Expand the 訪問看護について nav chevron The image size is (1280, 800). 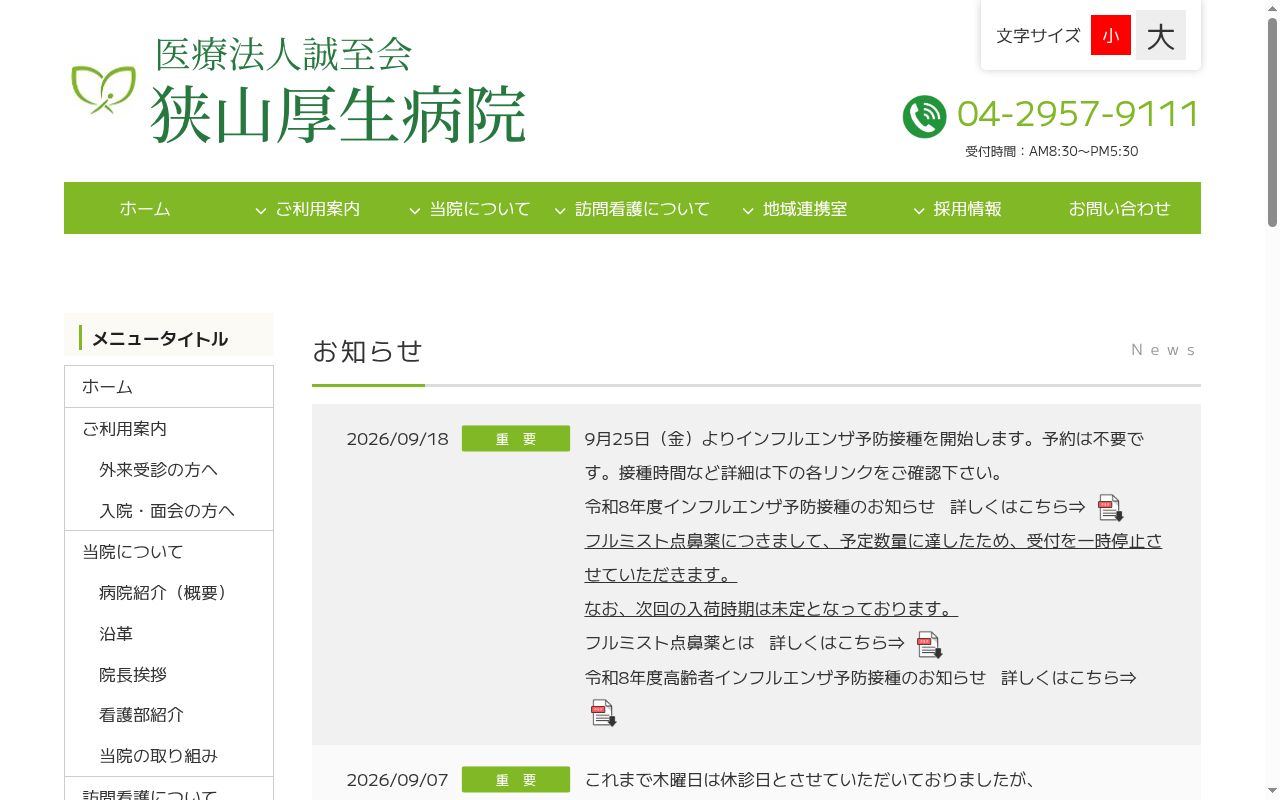click(561, 210)
